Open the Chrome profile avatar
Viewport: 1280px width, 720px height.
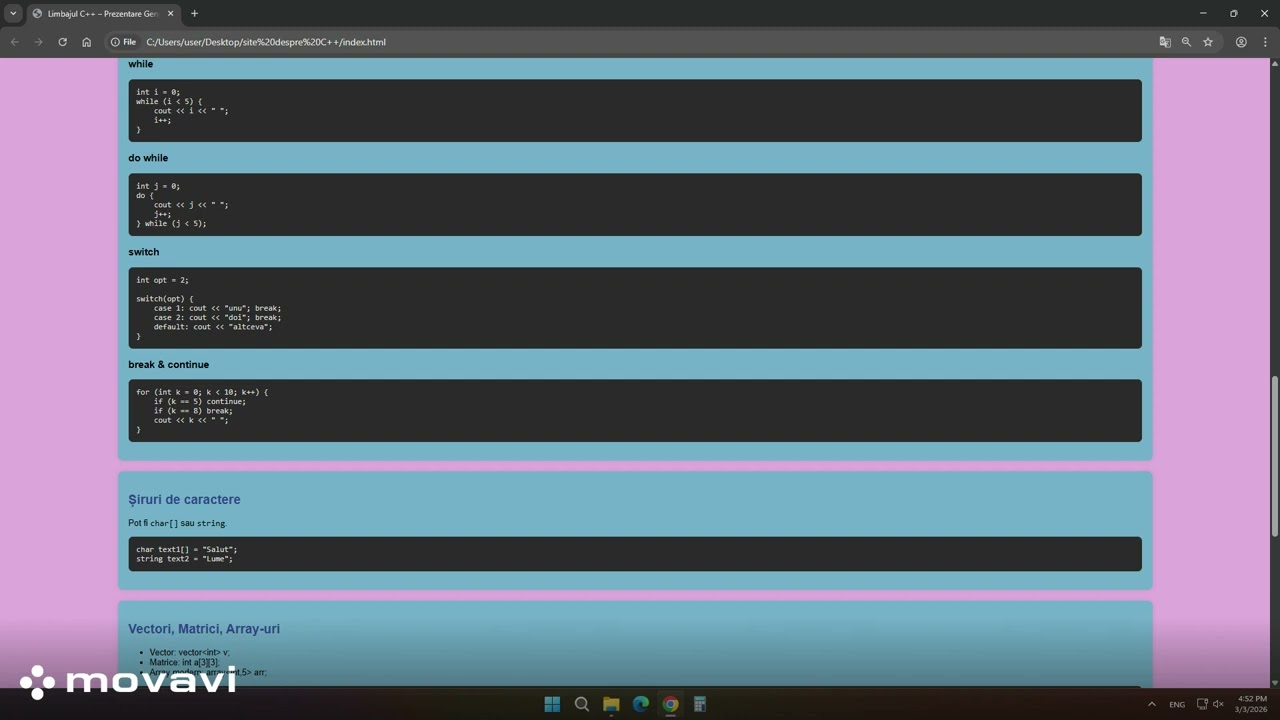pos(1241,42)
